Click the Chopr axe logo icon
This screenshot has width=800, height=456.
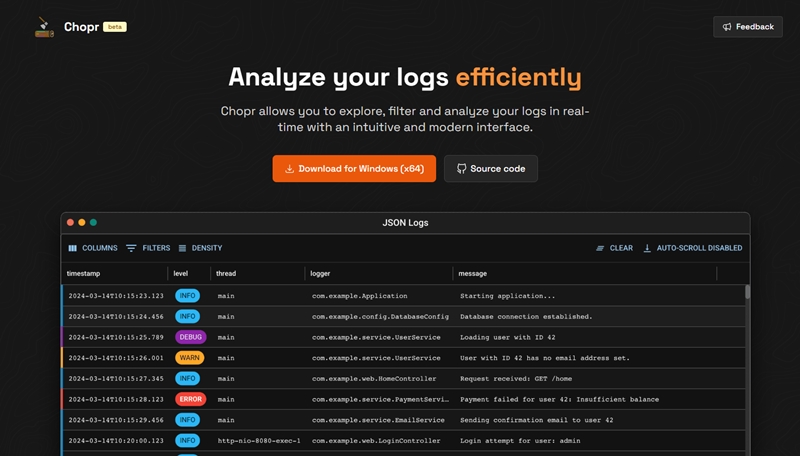point(43,27)
